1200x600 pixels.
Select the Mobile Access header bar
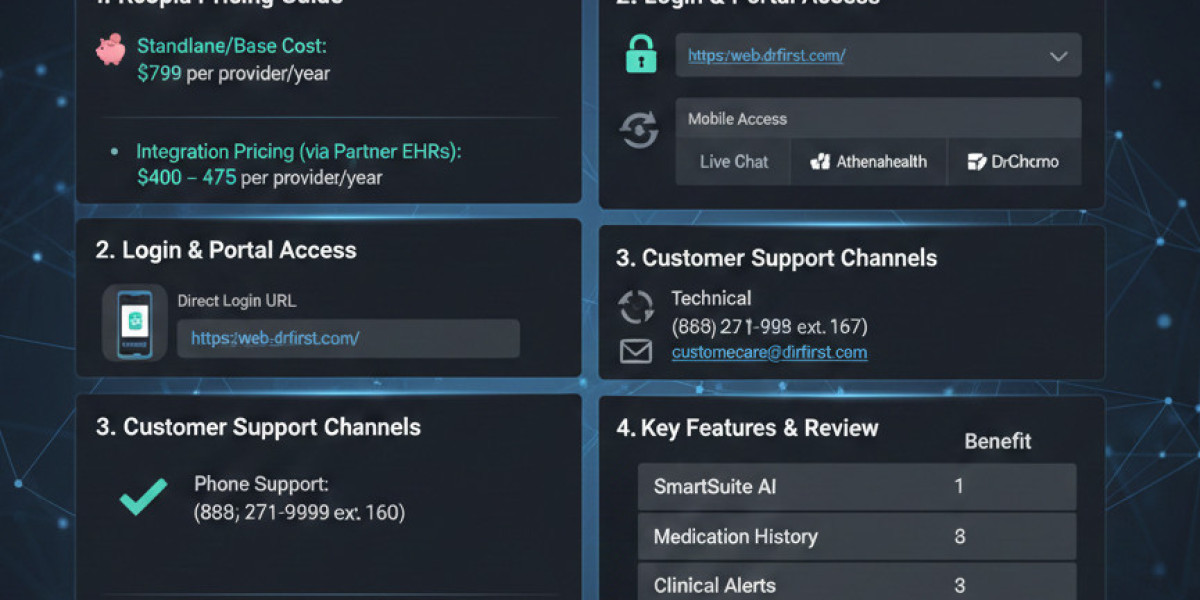tap(878, 119)
